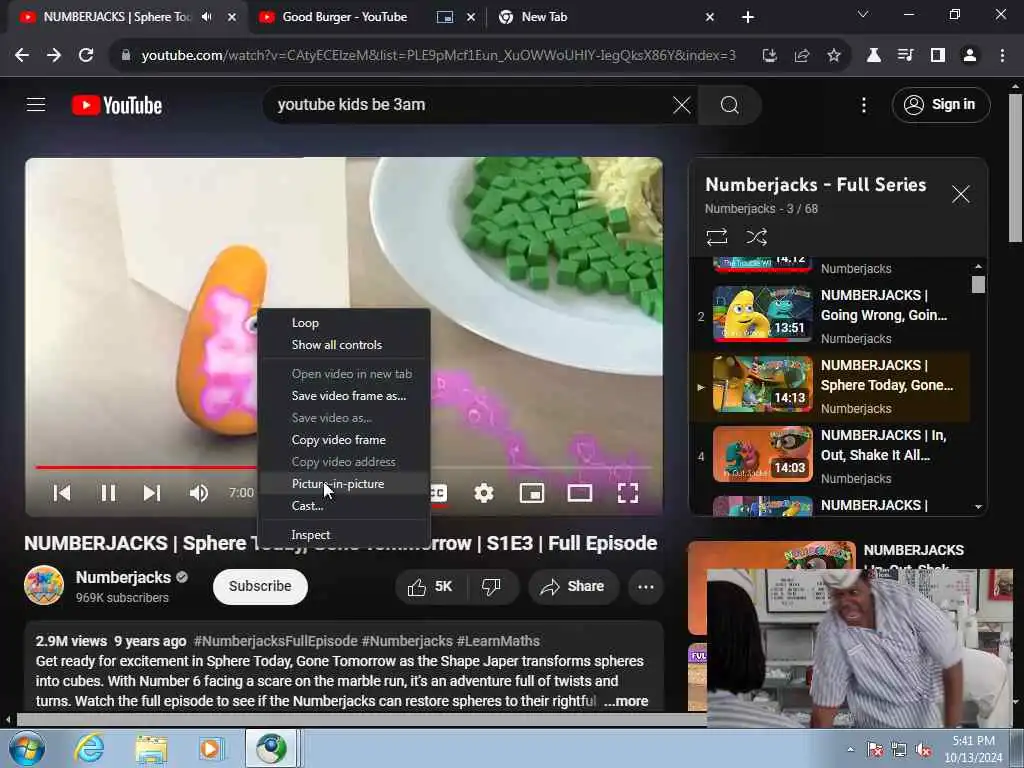The image size is (1024, 768).
Task: Open the Numberjacks channel avatar
Action: coord(44,586)
